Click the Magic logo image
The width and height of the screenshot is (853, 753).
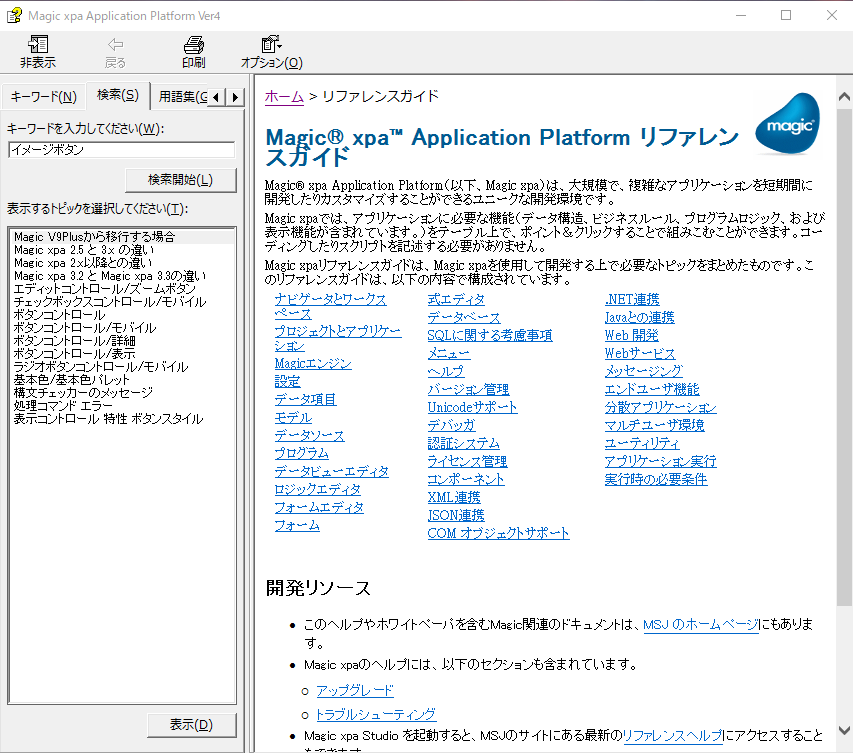click(x=786, y=124)
